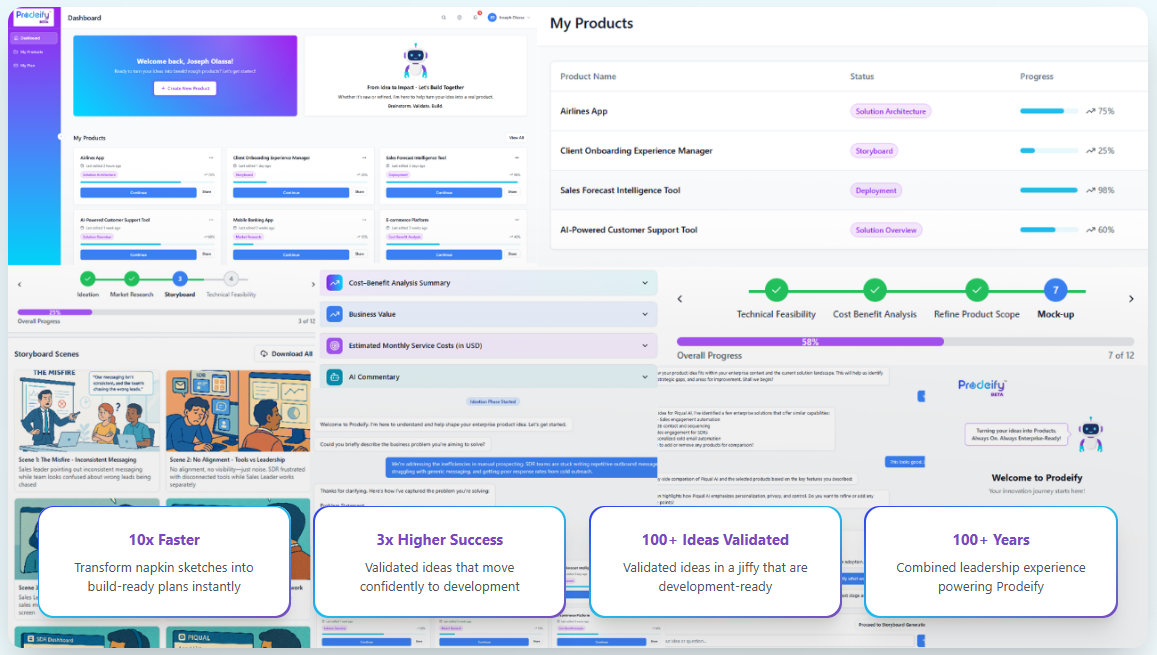Expand Estimated Monthly Service Costs section
This screenshot has height=655, width=1157.
645,345
